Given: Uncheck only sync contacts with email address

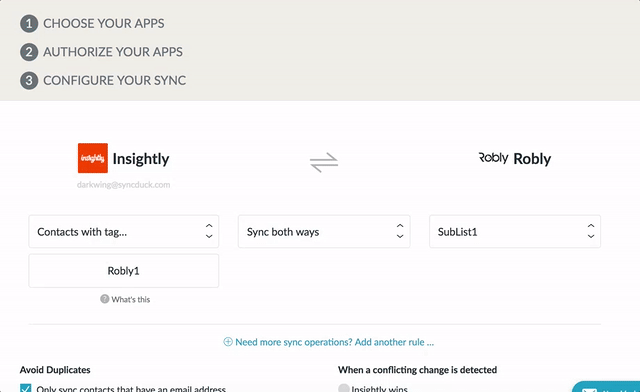Looking at the screenshot, I should (x=25, y=388).
